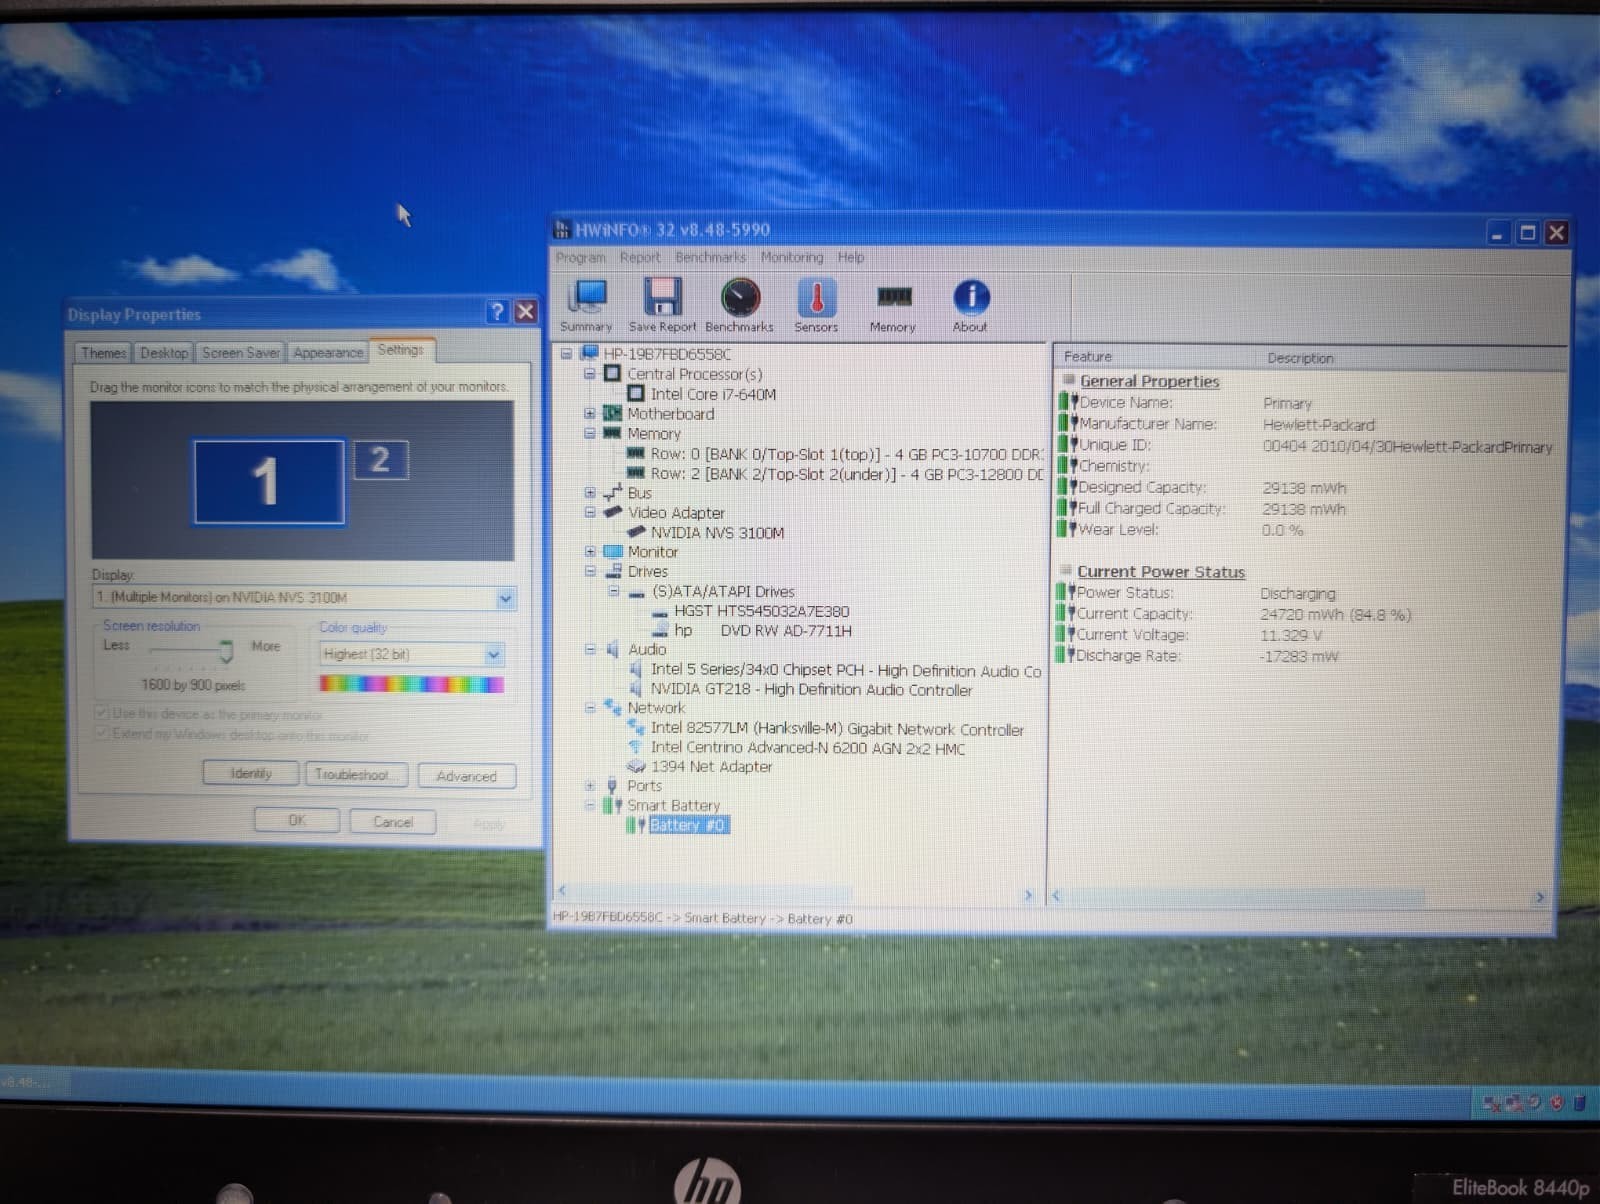The height and width of the screenshot is (1204, 1600).
Task: Open the About info icon
Action: click(x=970, y=305)
